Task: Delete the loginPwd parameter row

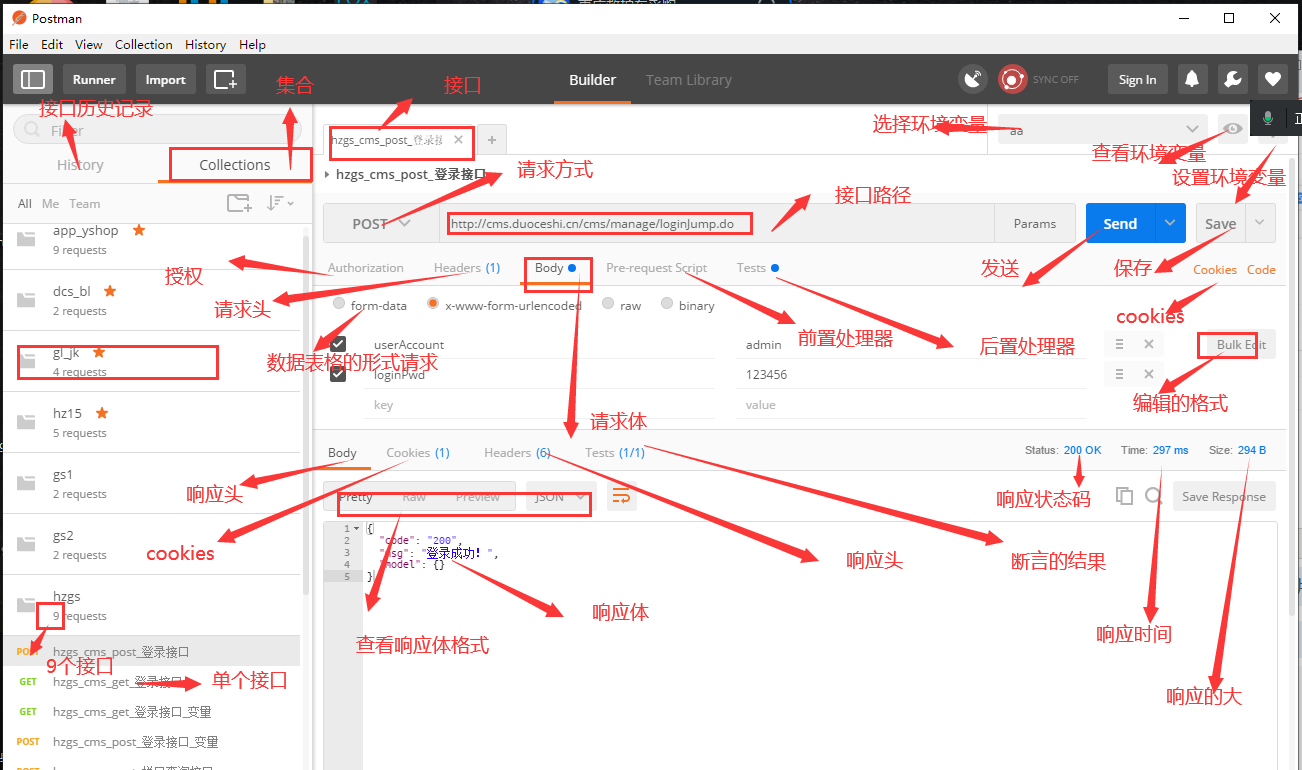Action: point(1148,374)
